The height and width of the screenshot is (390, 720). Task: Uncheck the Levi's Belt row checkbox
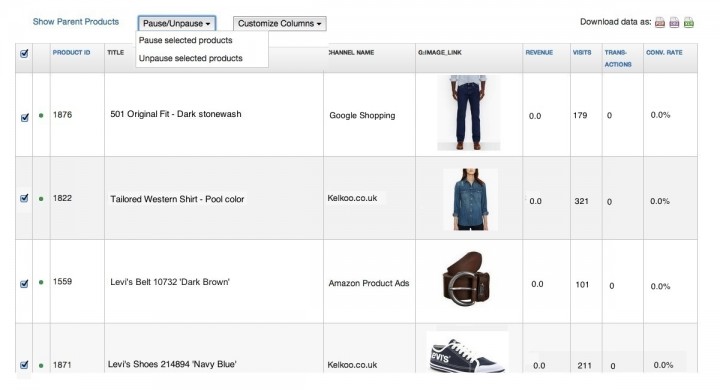point(24,283)
